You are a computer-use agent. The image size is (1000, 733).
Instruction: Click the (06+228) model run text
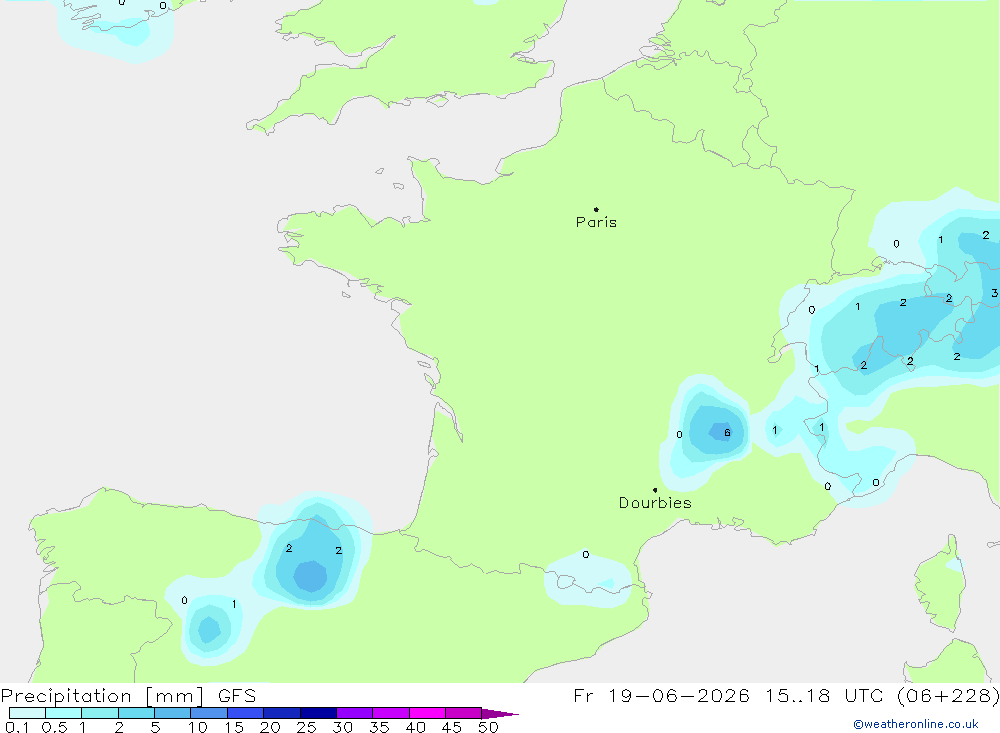[x=950, y=696]
